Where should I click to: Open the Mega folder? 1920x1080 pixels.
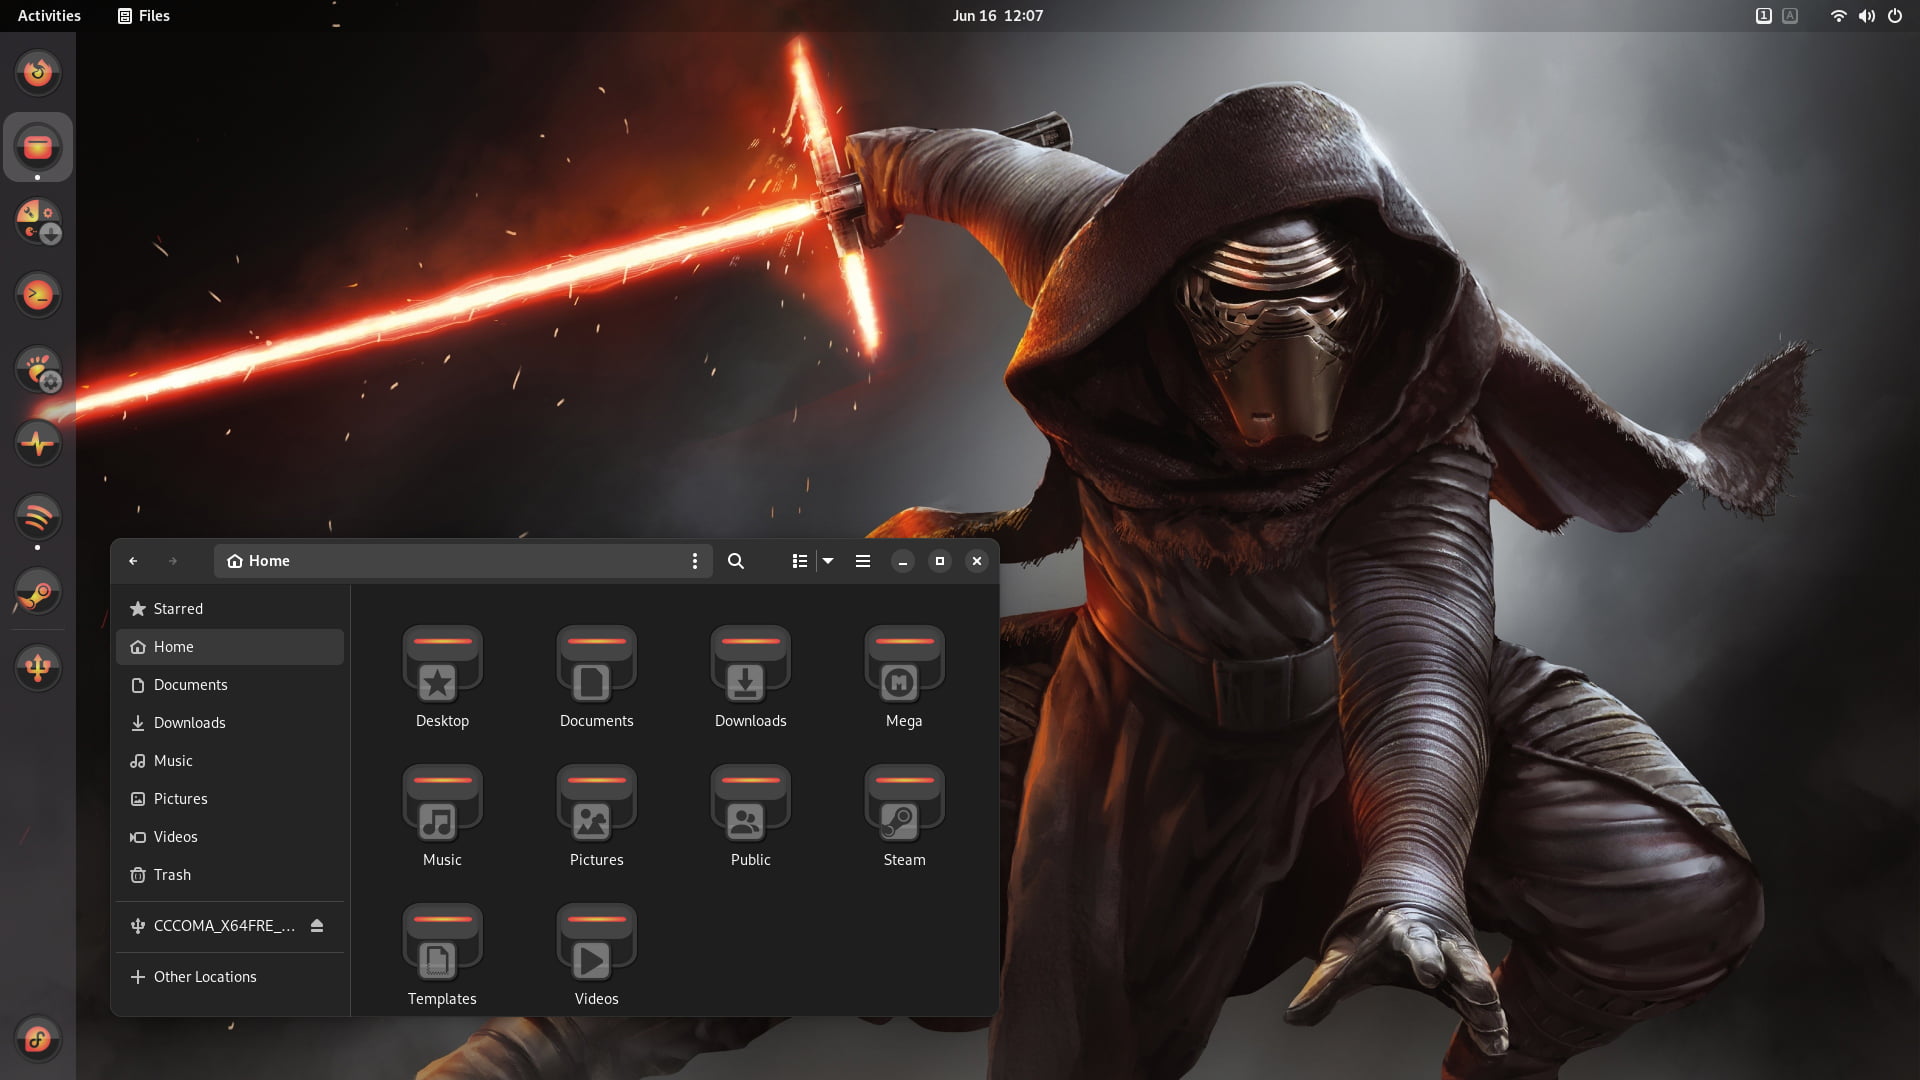pyautogui.click(x=904, y=665)
